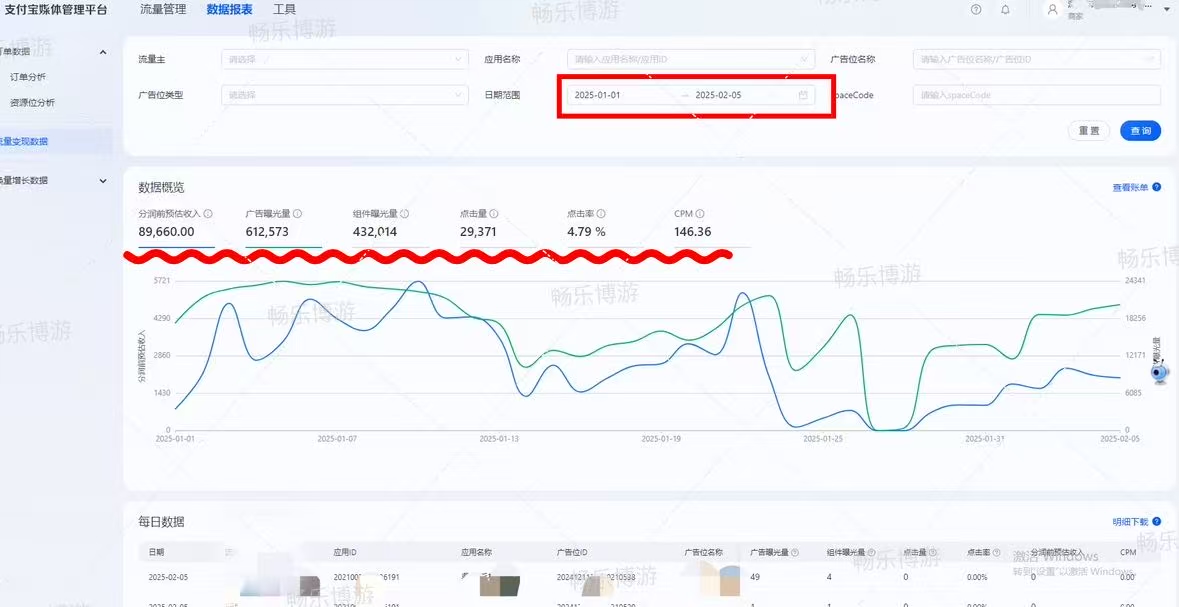Select 流量变现数据 in sidebar
Screen dimensions: 1179x607
click(56, 141)
